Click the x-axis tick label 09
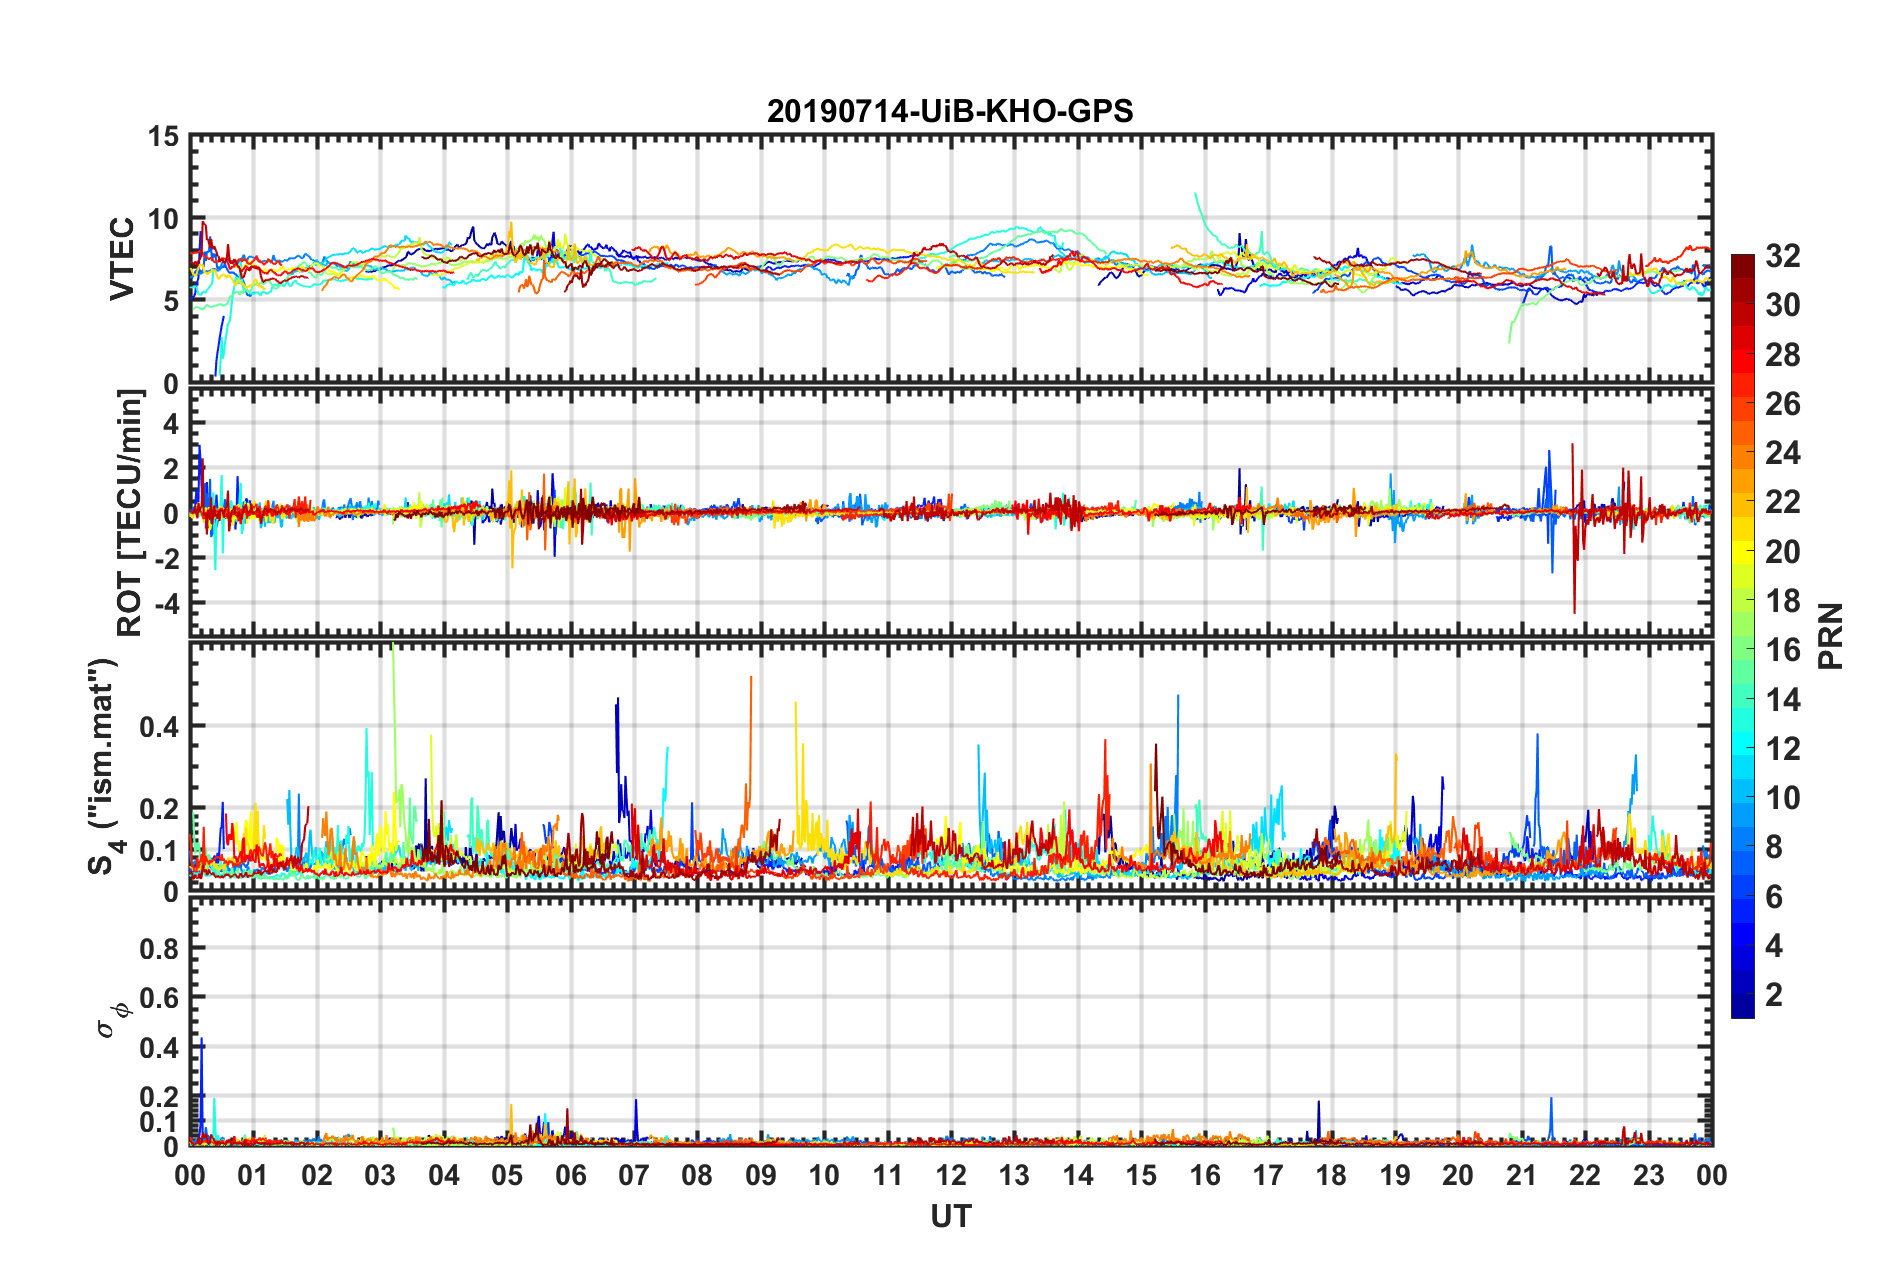This screenshot has height=1272, width=1902. tap(761, 1175)
